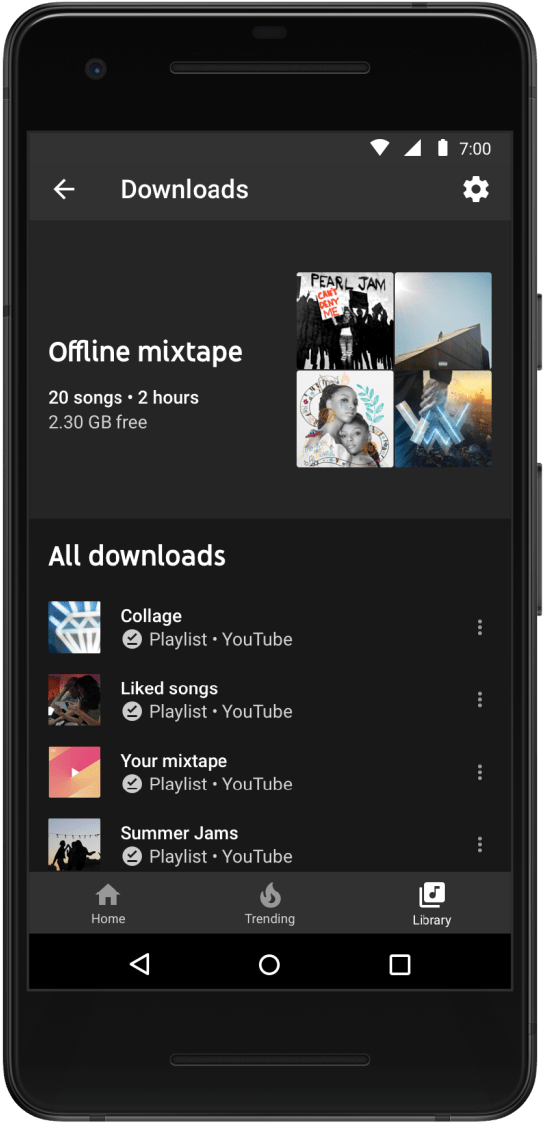
Task: Tap the '20 songs • 2 hours' text
Action: tap(123, 397)
